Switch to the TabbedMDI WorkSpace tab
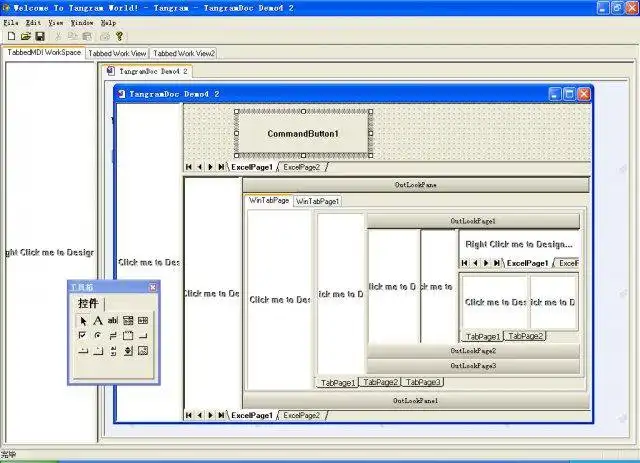The height and width of the screenshot is (463, 640). [x=44, y=53]
